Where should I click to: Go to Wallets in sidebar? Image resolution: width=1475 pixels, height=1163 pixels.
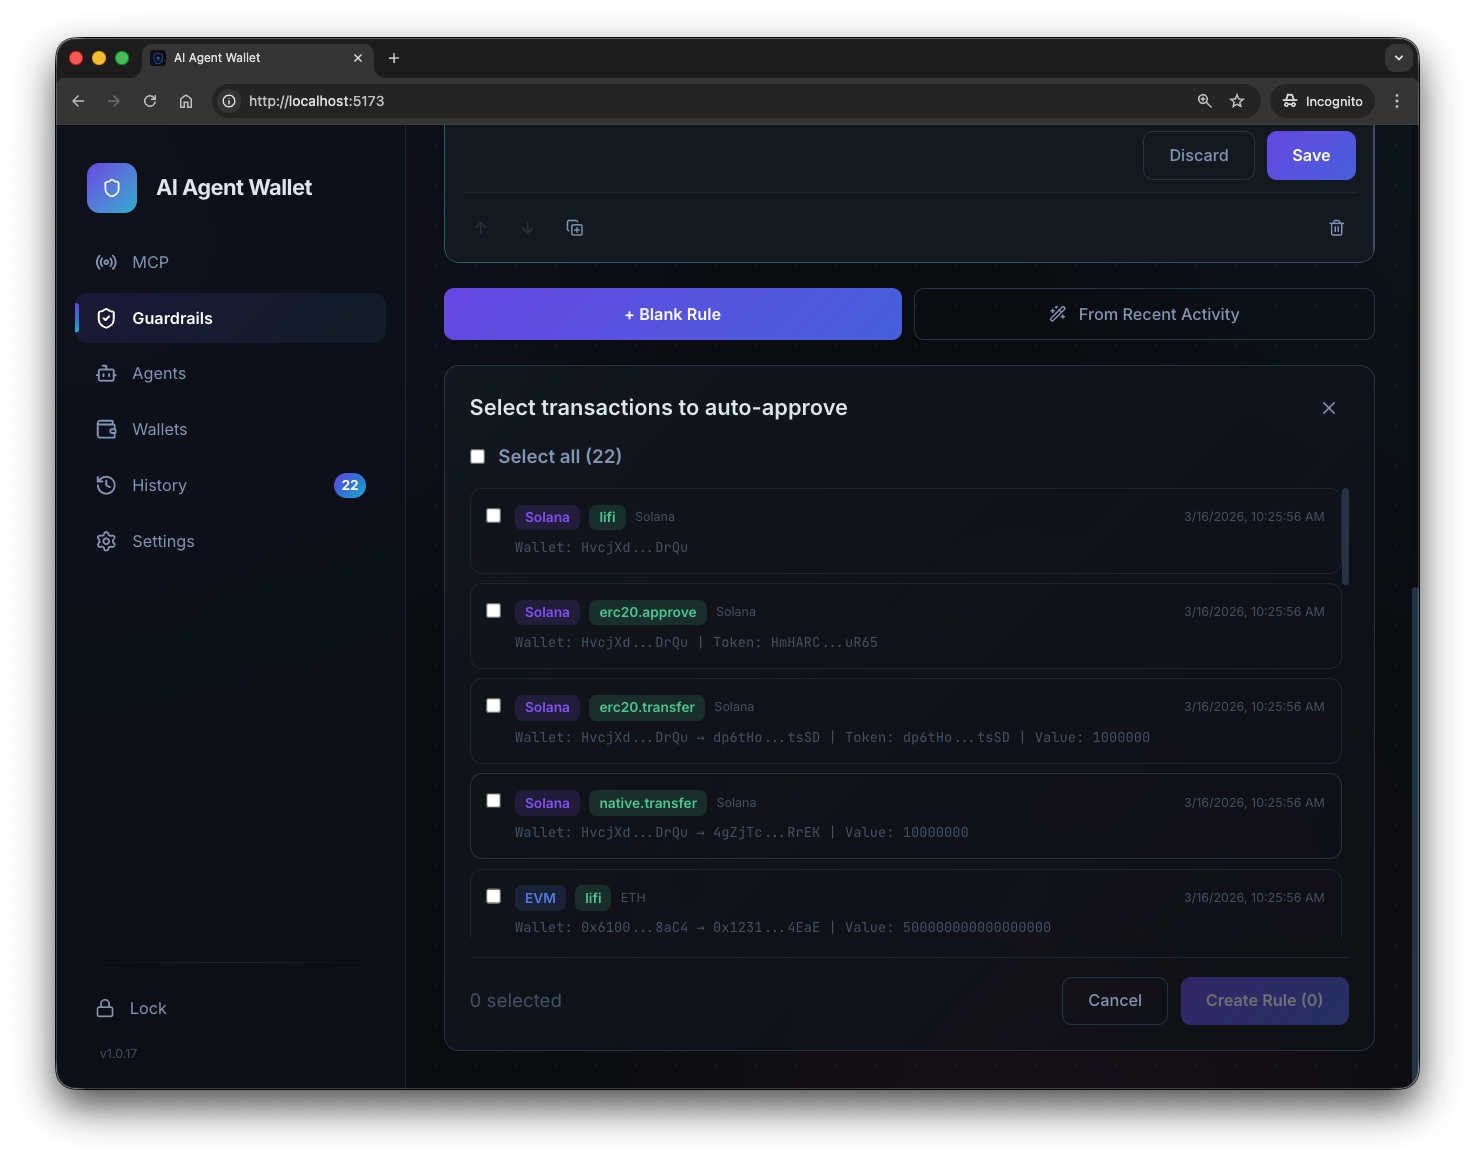click(159, 429)
